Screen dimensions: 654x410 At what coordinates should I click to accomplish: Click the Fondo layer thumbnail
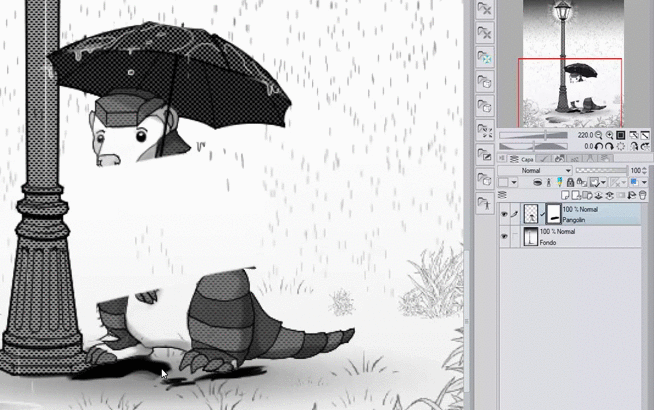coord(530,236)
